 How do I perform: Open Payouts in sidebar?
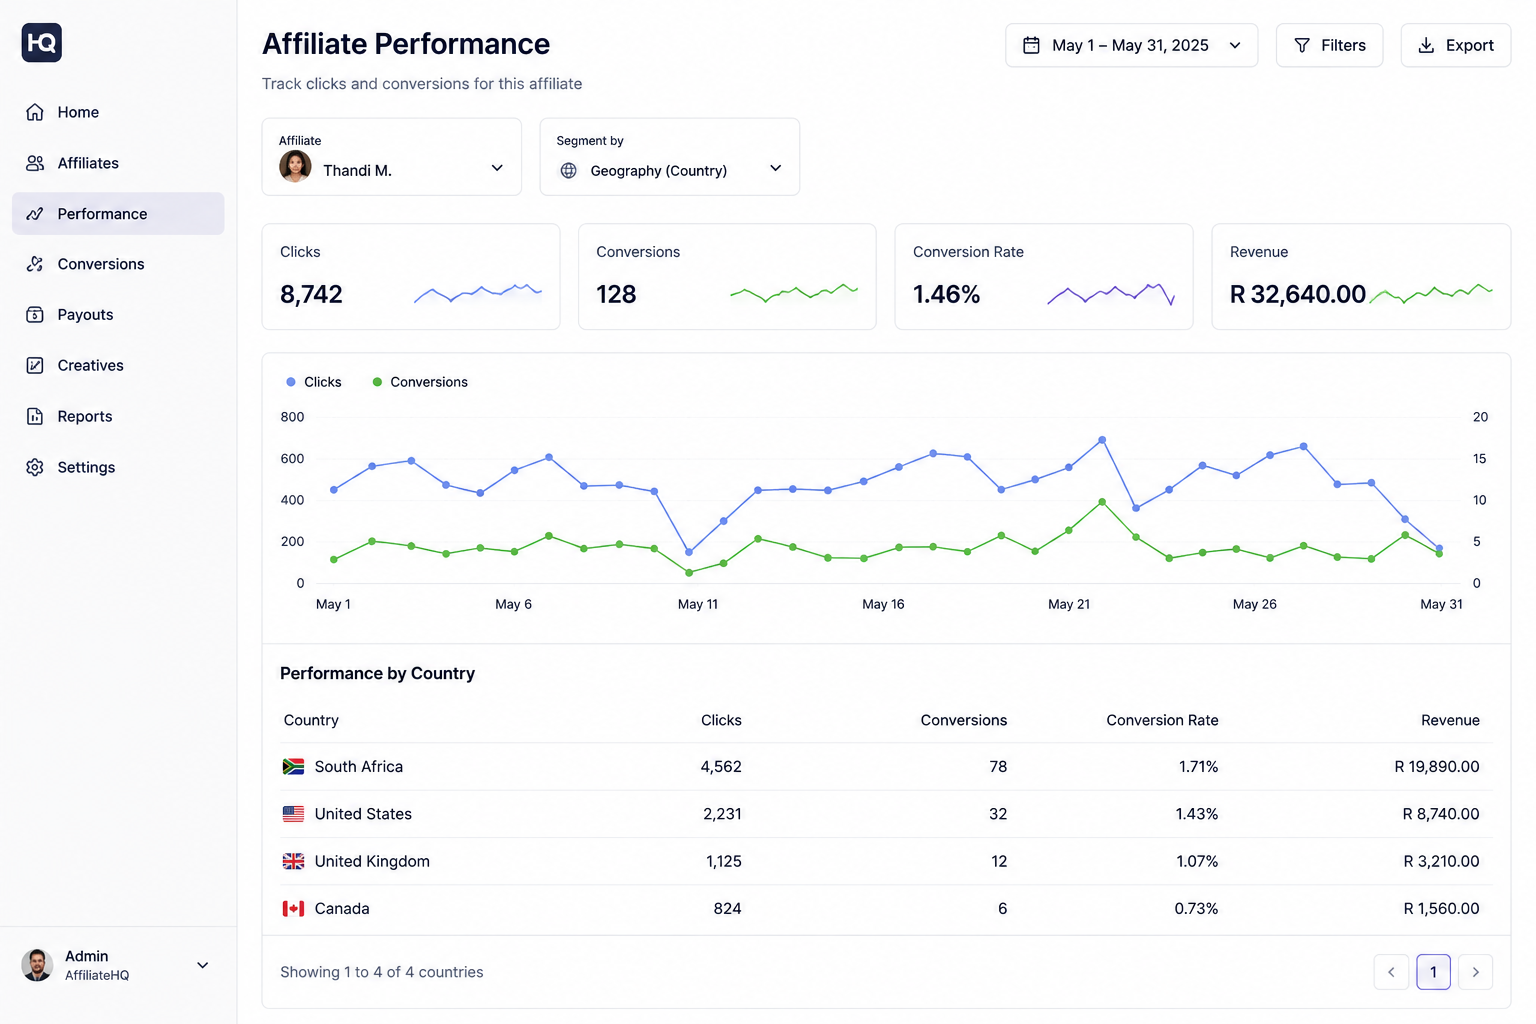[118, 315]
